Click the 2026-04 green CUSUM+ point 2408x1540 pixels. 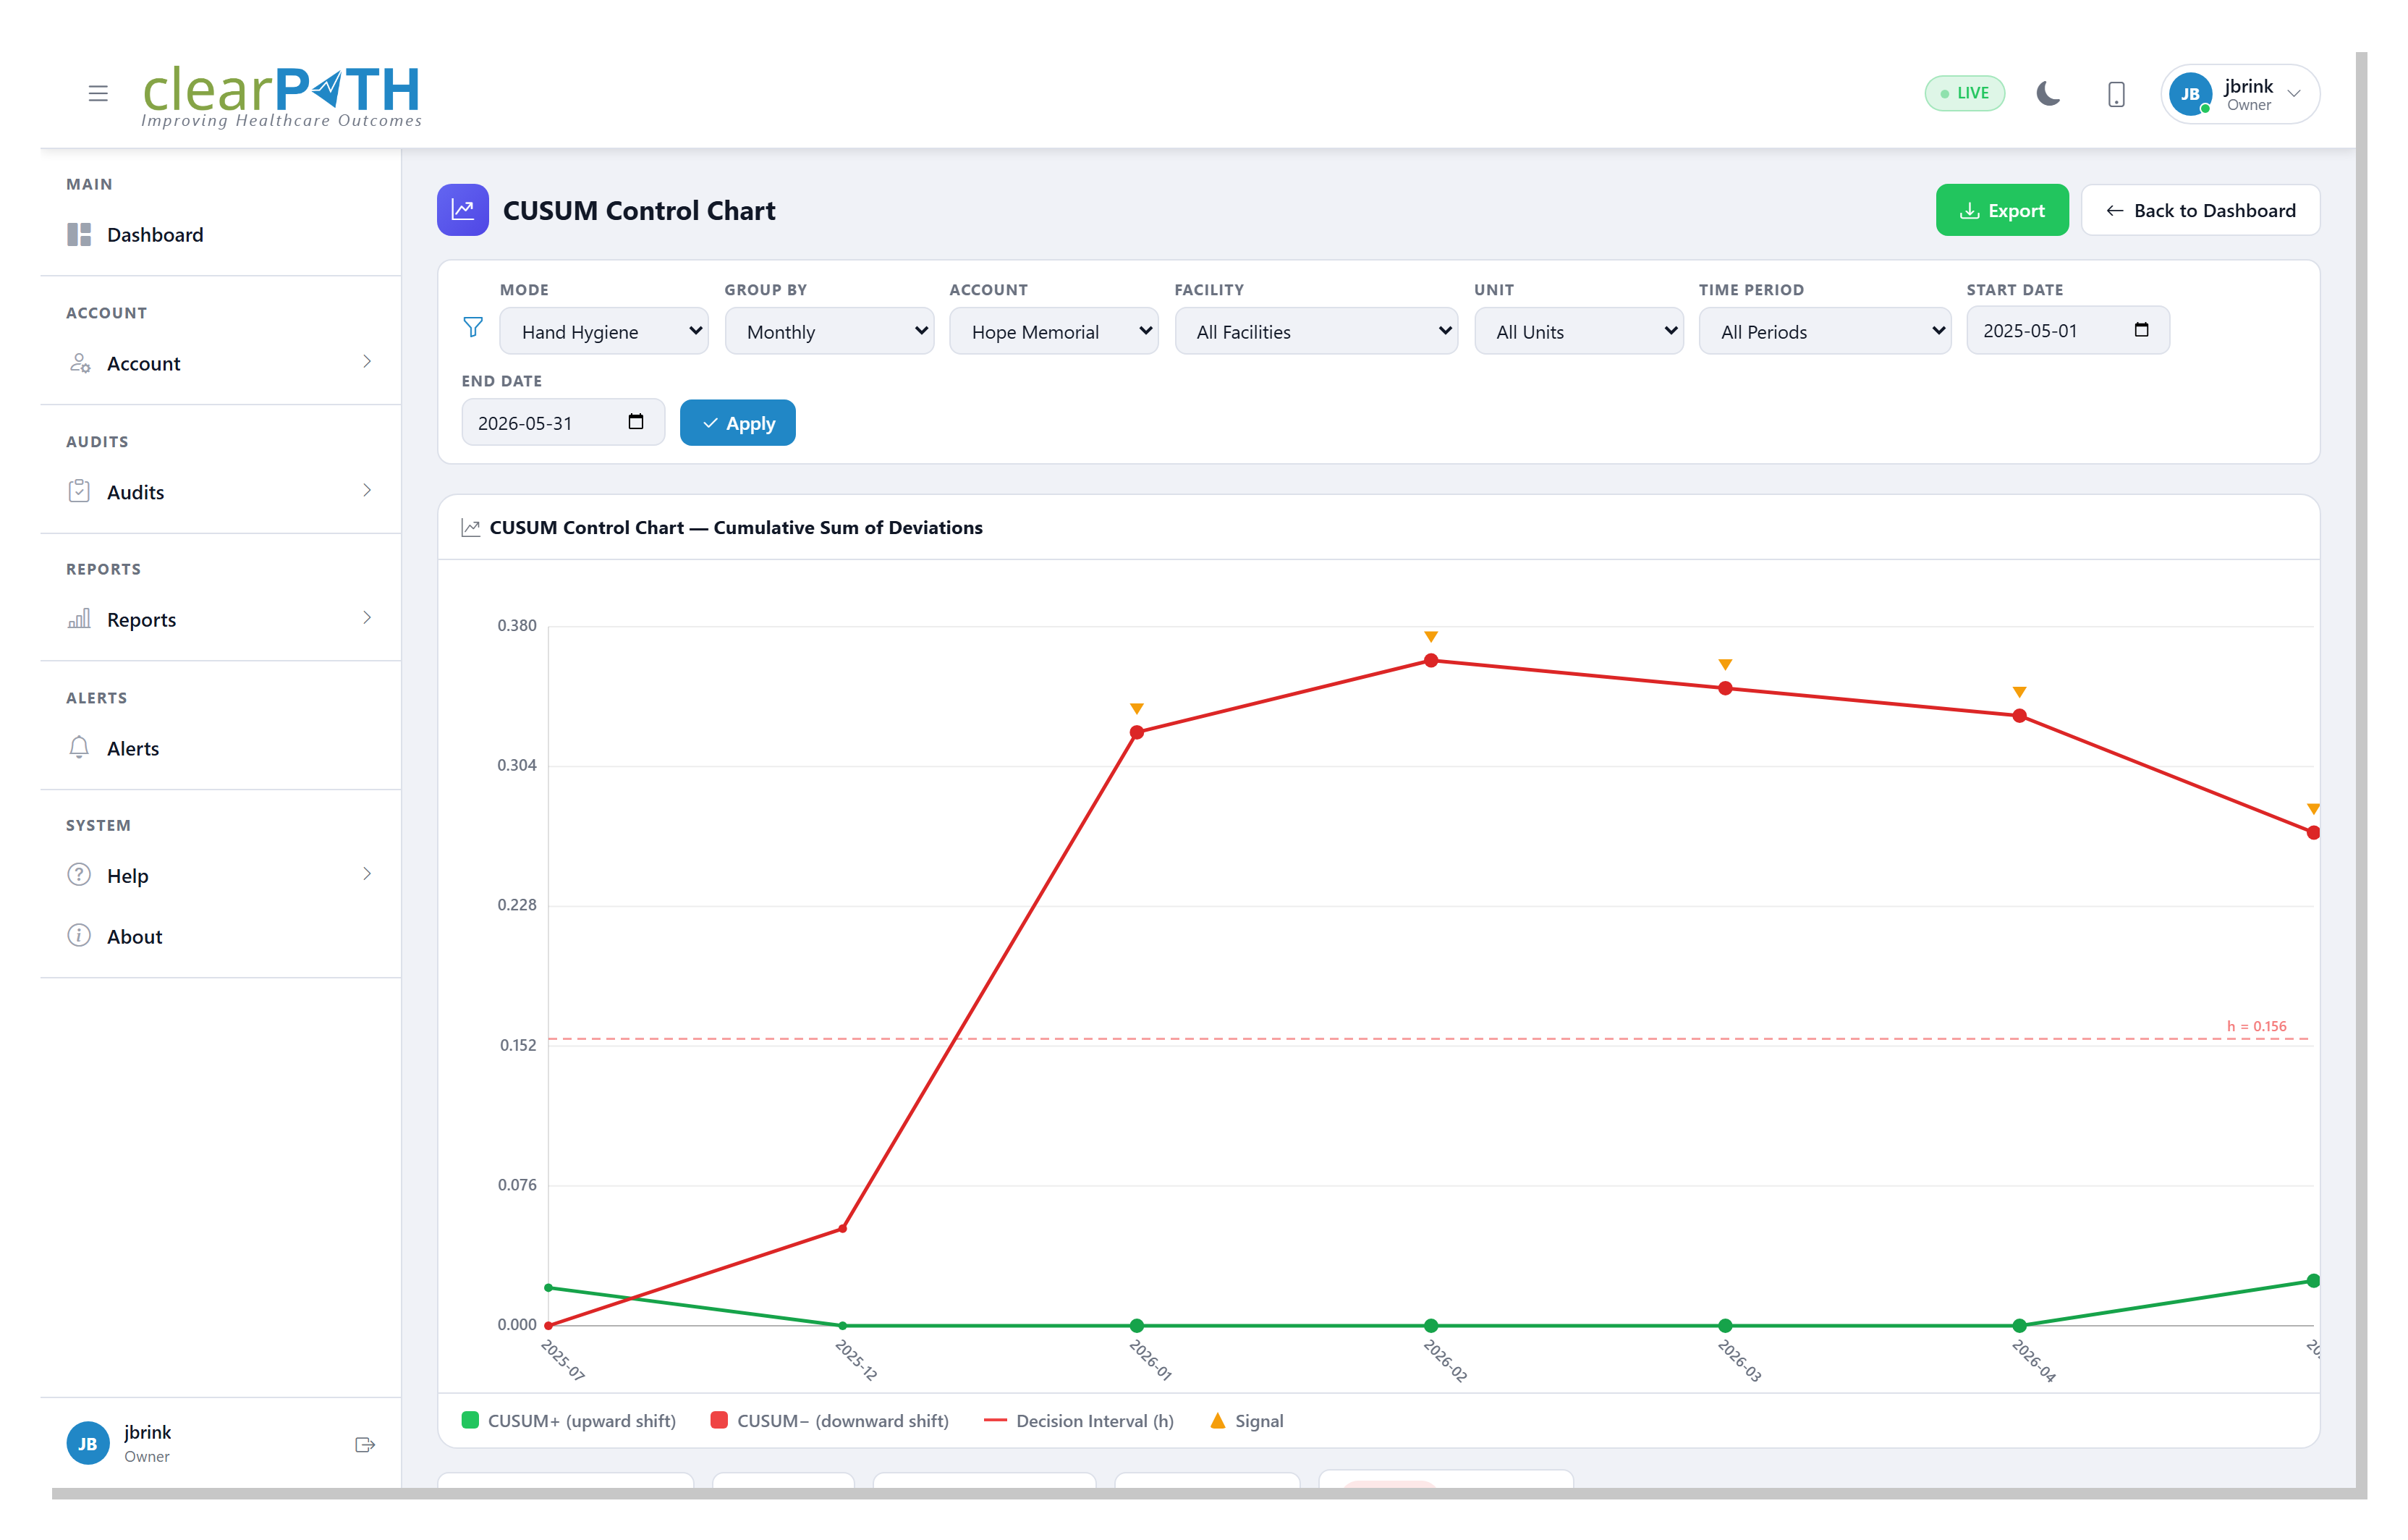2019,1326
